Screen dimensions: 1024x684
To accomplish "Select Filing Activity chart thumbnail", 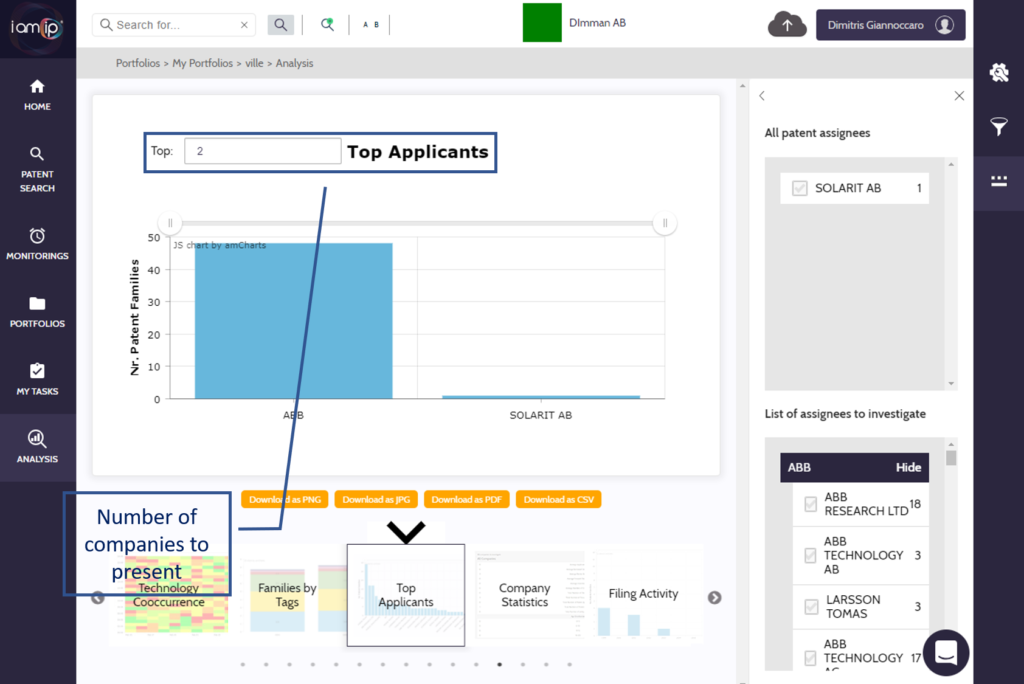I will pos(643,594).
